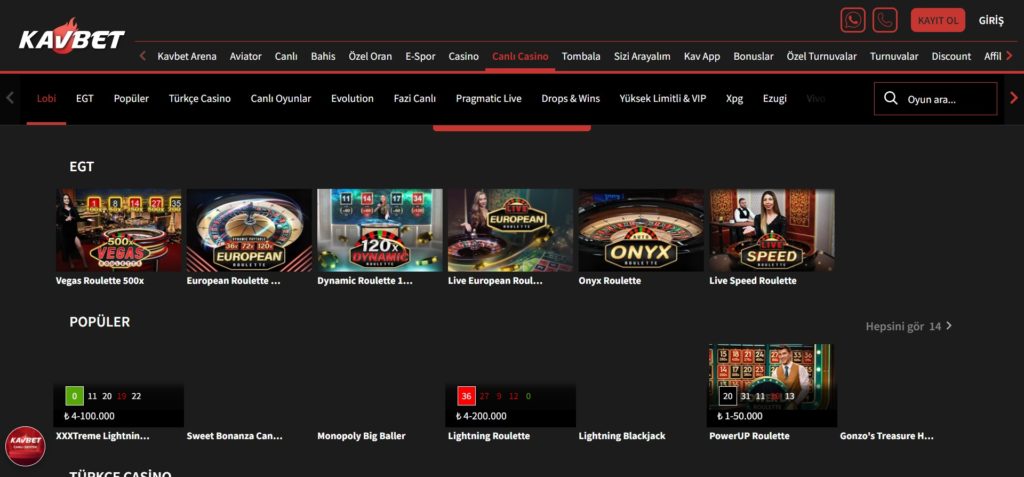Image resolution: width=1024 pixels, height=477 pixels.
Task: Click Gonzo's Treasure H... title
Action: pyautogui.click(x=887, y=436)
